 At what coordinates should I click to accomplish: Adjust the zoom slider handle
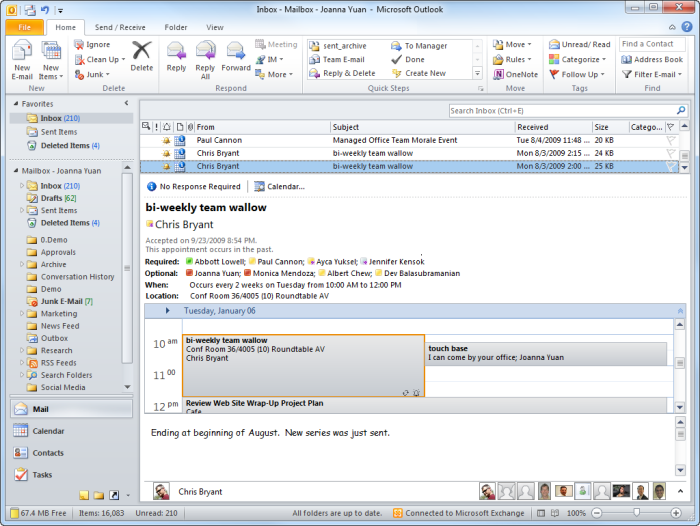(x=637, y=513)
